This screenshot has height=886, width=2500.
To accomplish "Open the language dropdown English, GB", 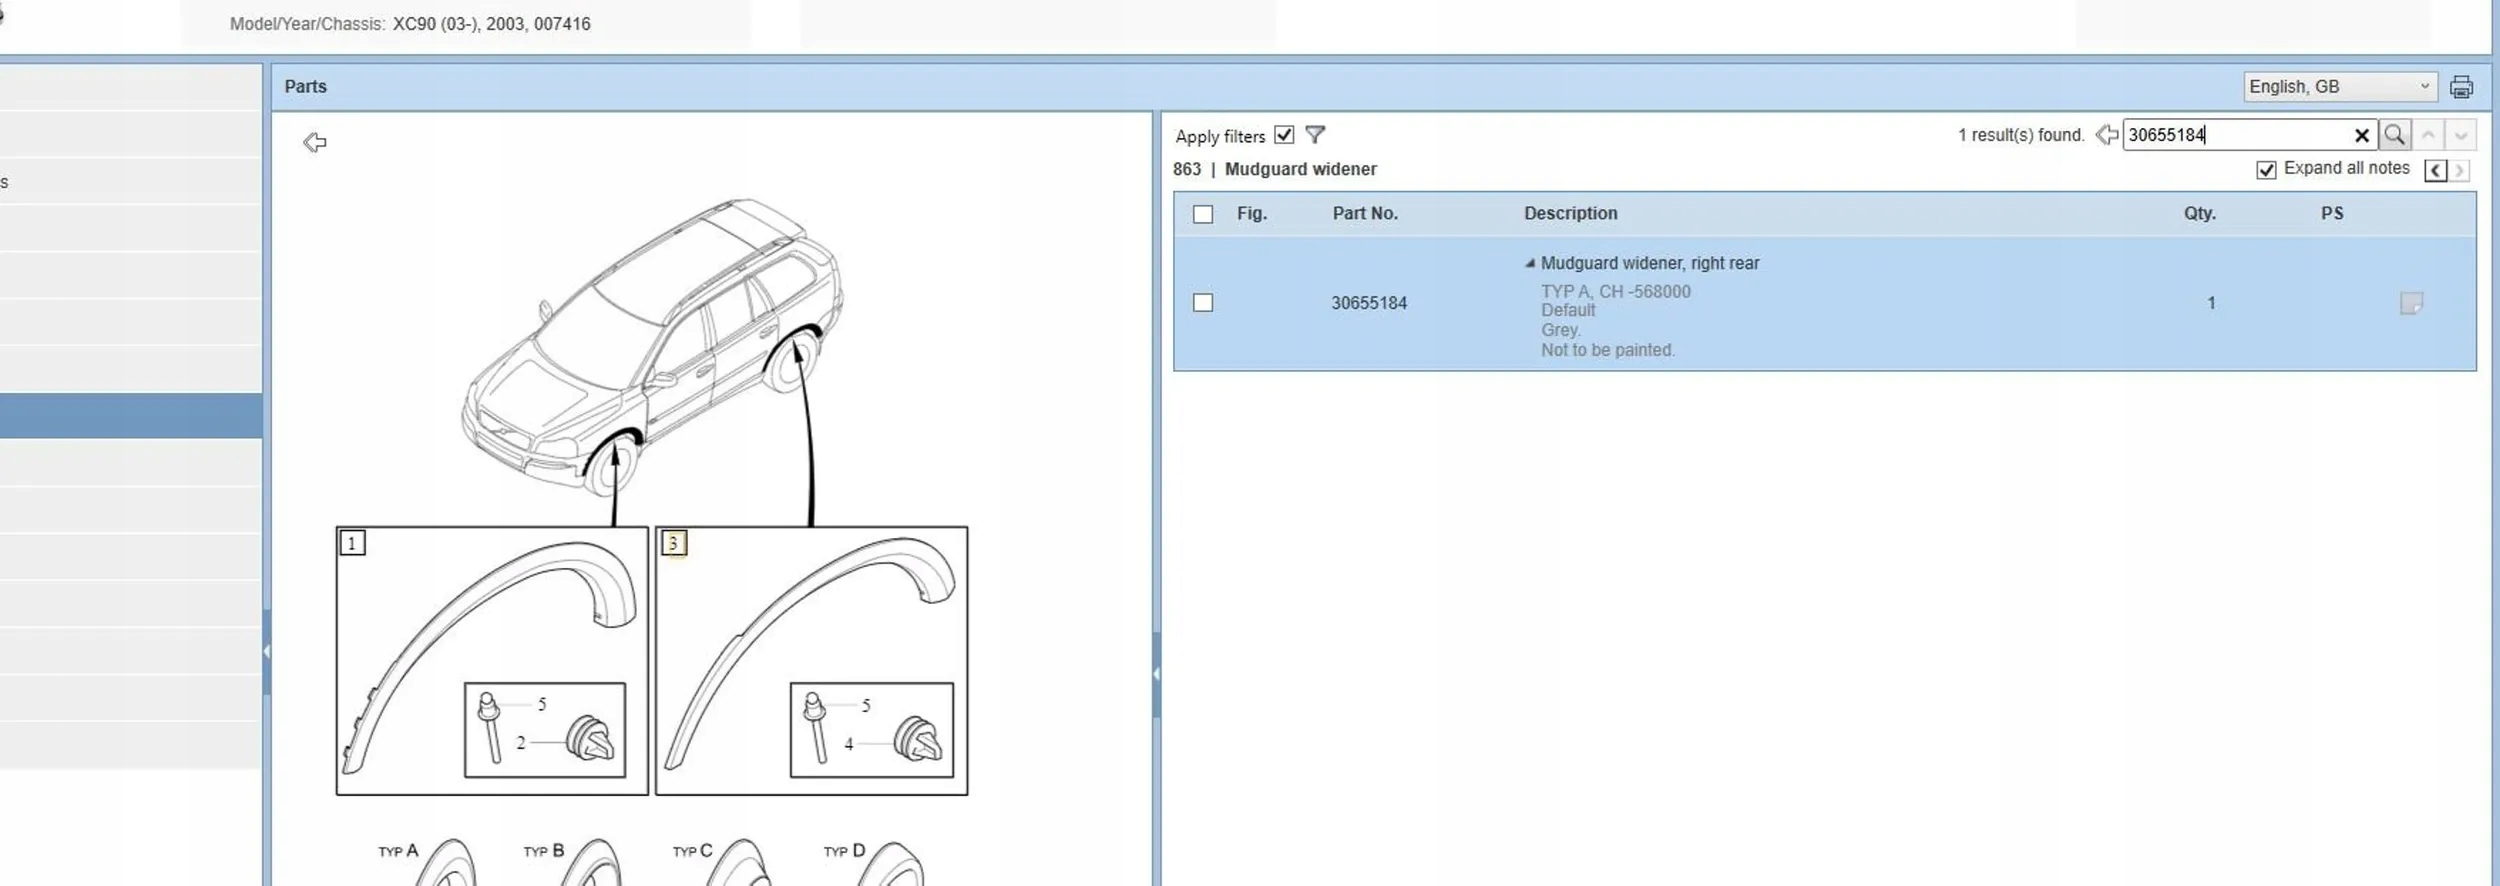I will coord(2339,87).
